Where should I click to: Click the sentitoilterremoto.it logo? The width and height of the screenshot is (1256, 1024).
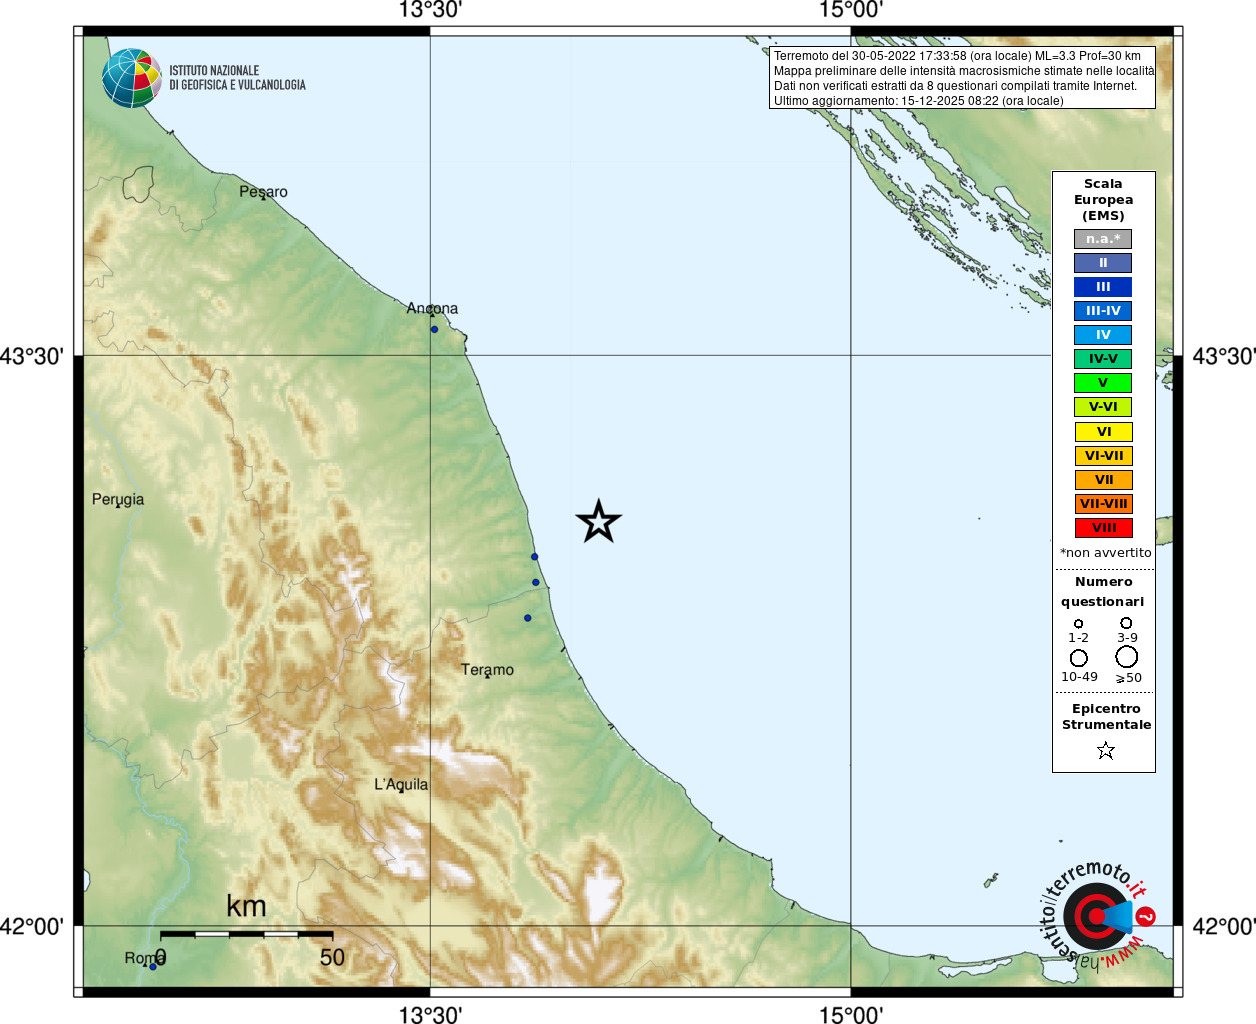pos(1098,915)
